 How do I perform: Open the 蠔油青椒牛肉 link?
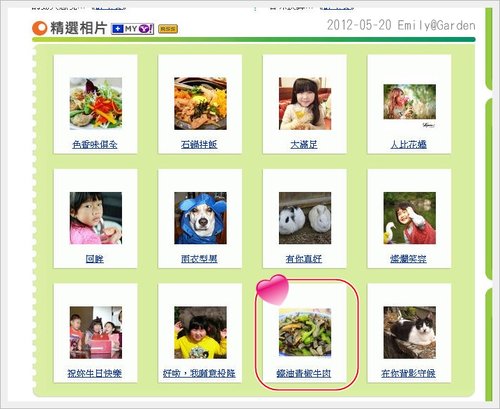click(x=304, y=373)
